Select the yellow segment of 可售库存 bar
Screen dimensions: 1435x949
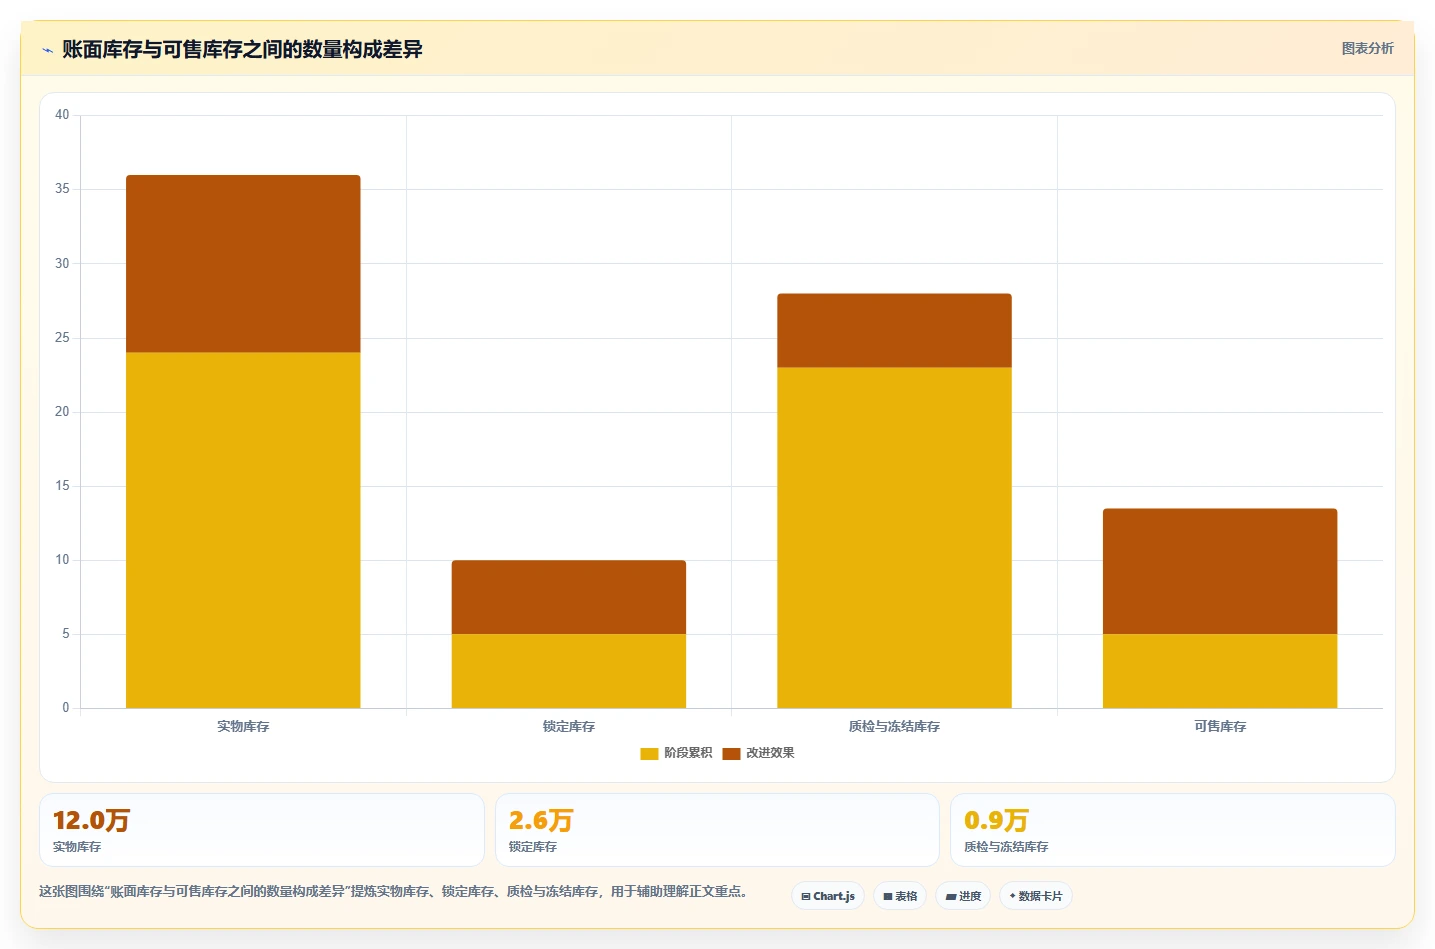coord(1220,671)
